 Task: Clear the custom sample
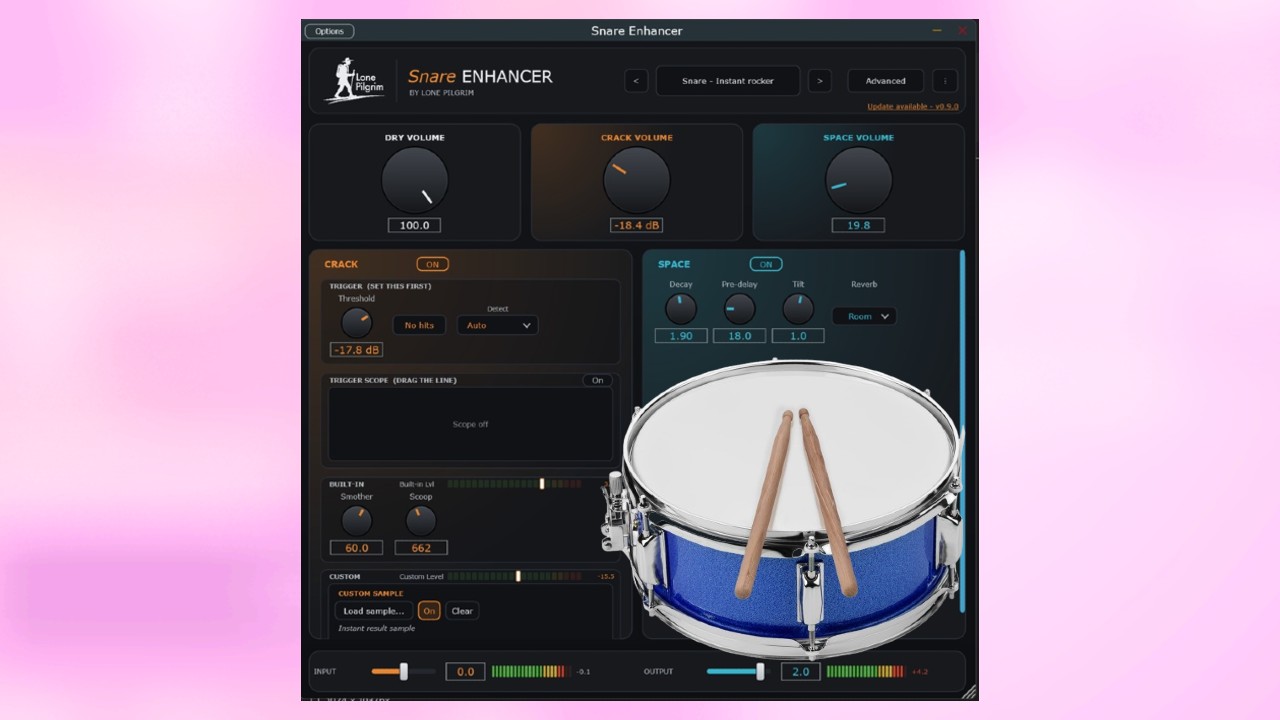pos(462,611)
